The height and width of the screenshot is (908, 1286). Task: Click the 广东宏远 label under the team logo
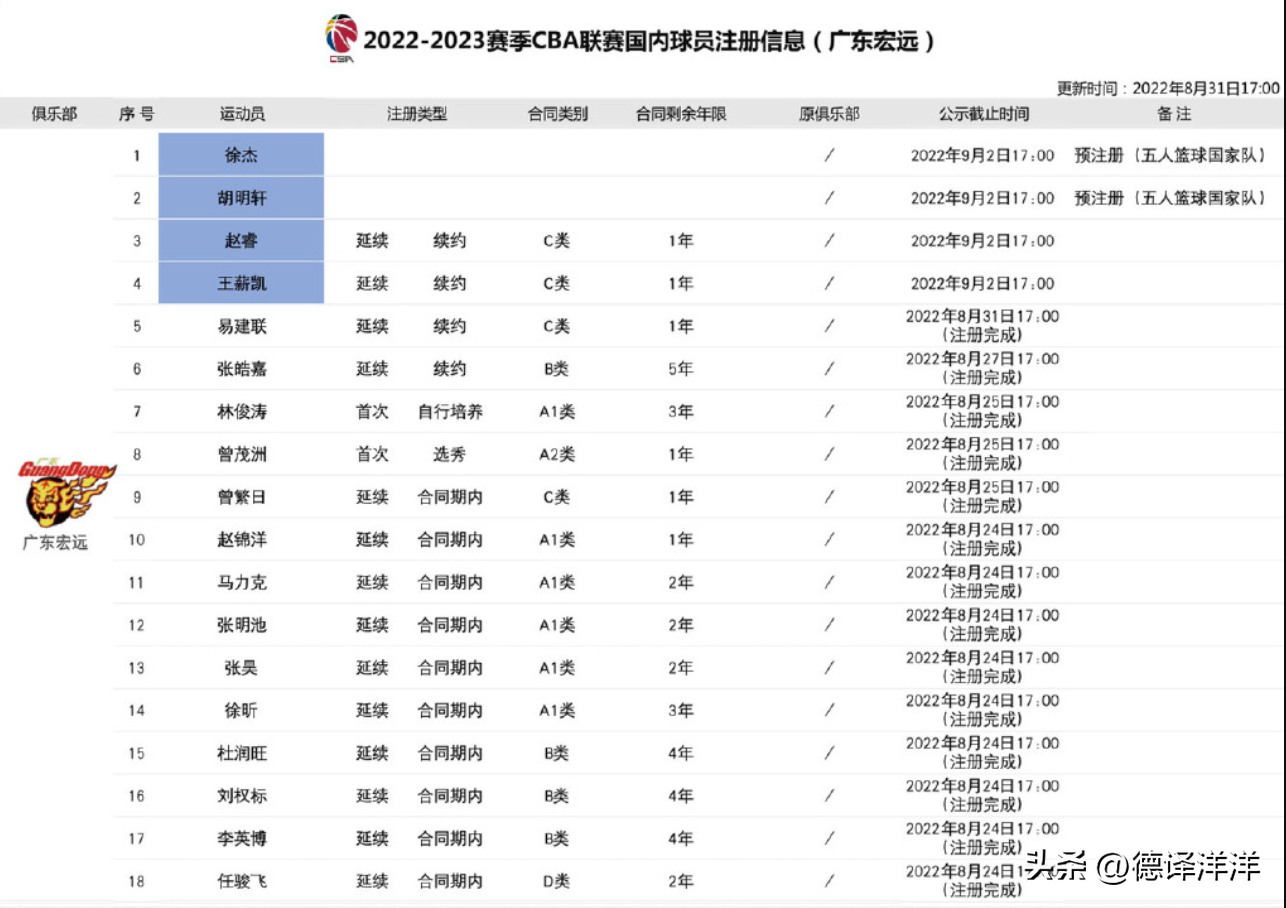point(55,543)
